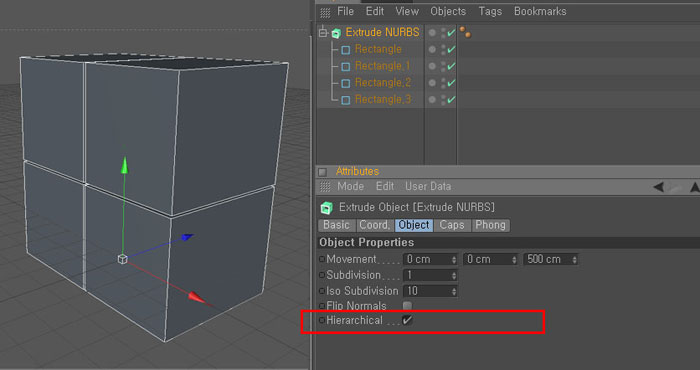Viewport: 700px width, 370px height.
Task: Toggle Rectangle layer dot
Action: [x=432, y=49]
